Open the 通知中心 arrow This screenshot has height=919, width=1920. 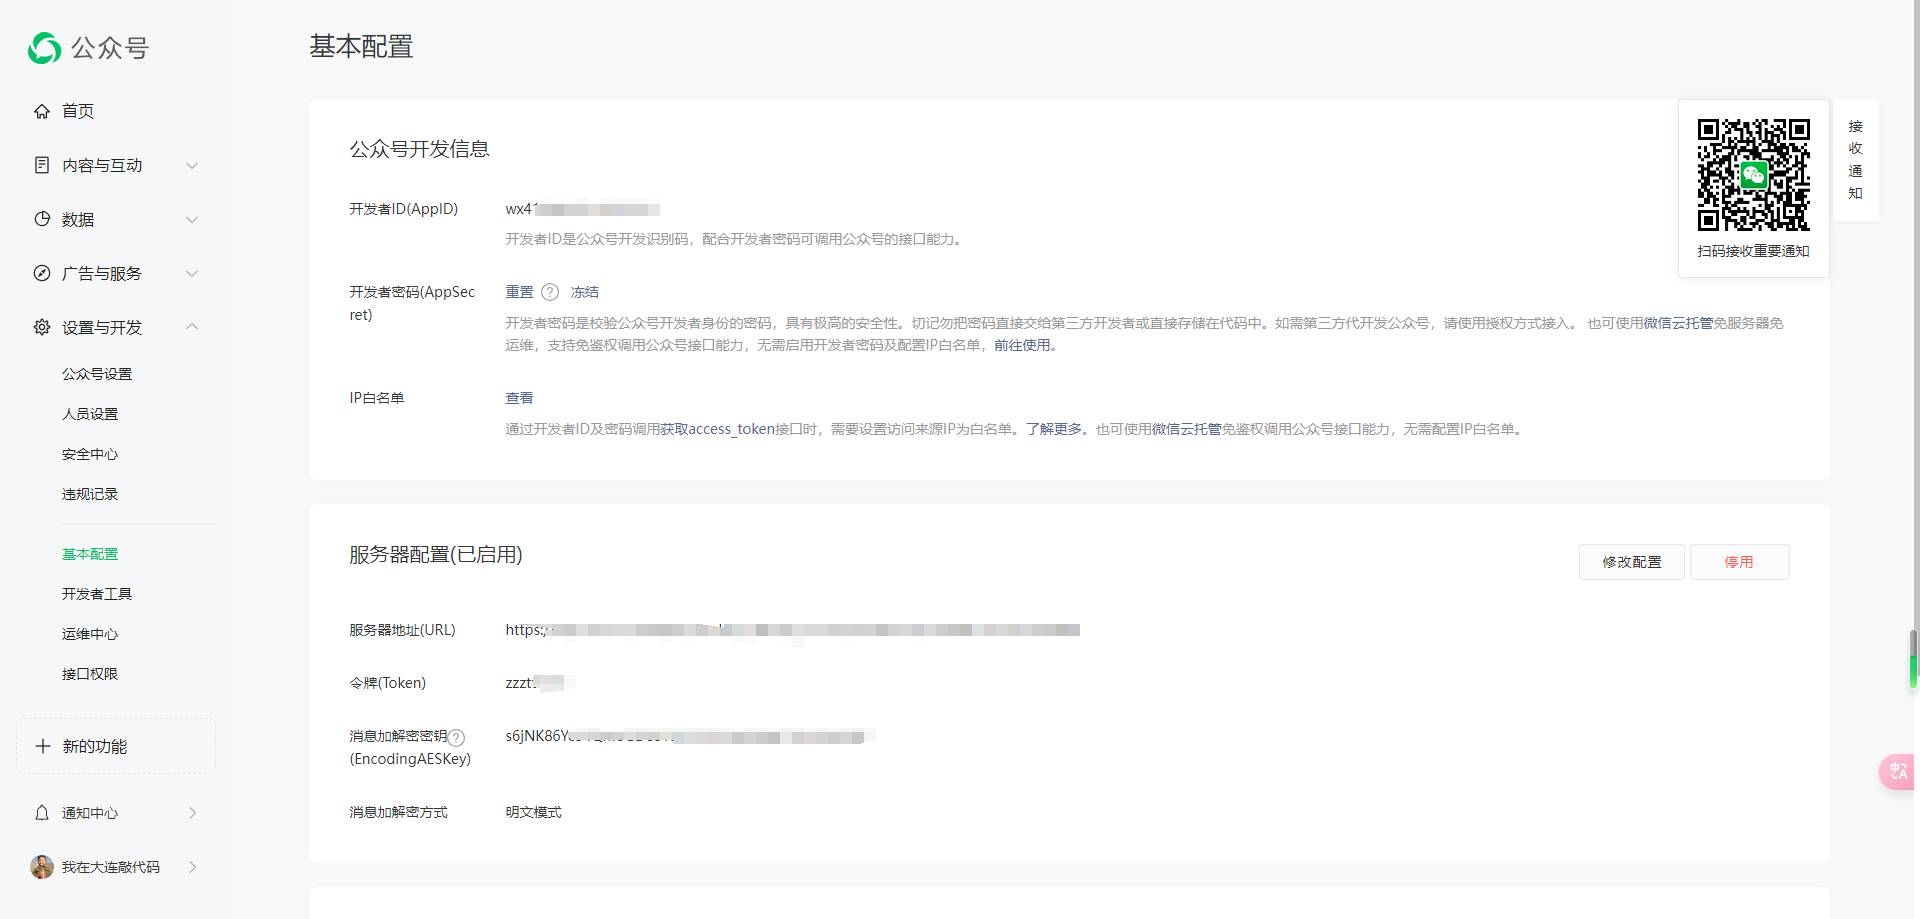(192, 813)
